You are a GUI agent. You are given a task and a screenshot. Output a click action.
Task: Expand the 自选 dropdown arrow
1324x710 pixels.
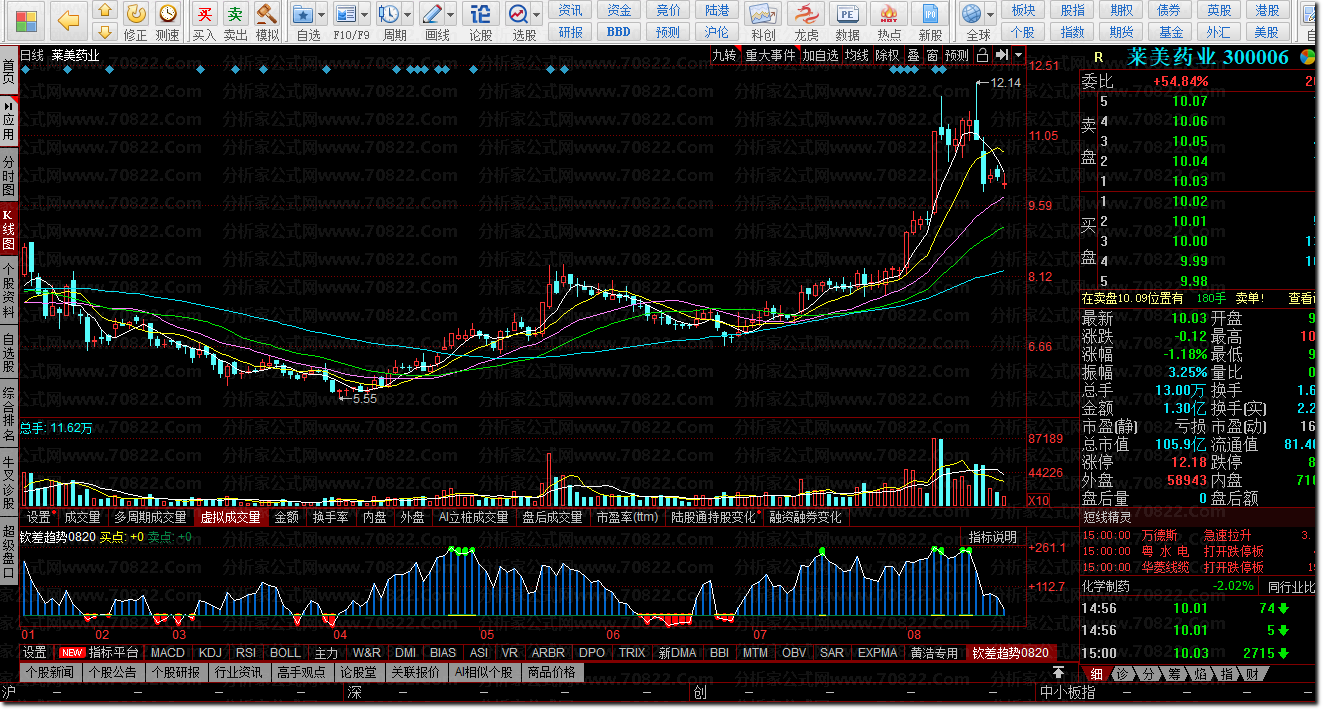pyautogui.click(x=323, y=15)
